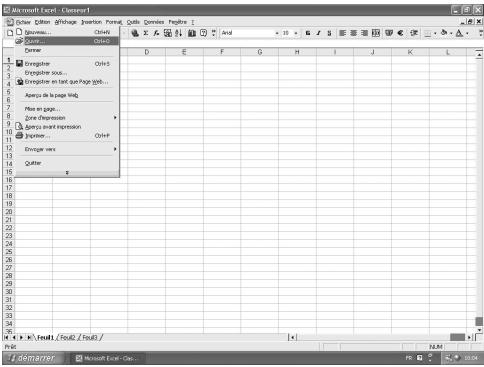Click the merge and center icon
This screenshot has width=484, height=367.
pos(376,33)
